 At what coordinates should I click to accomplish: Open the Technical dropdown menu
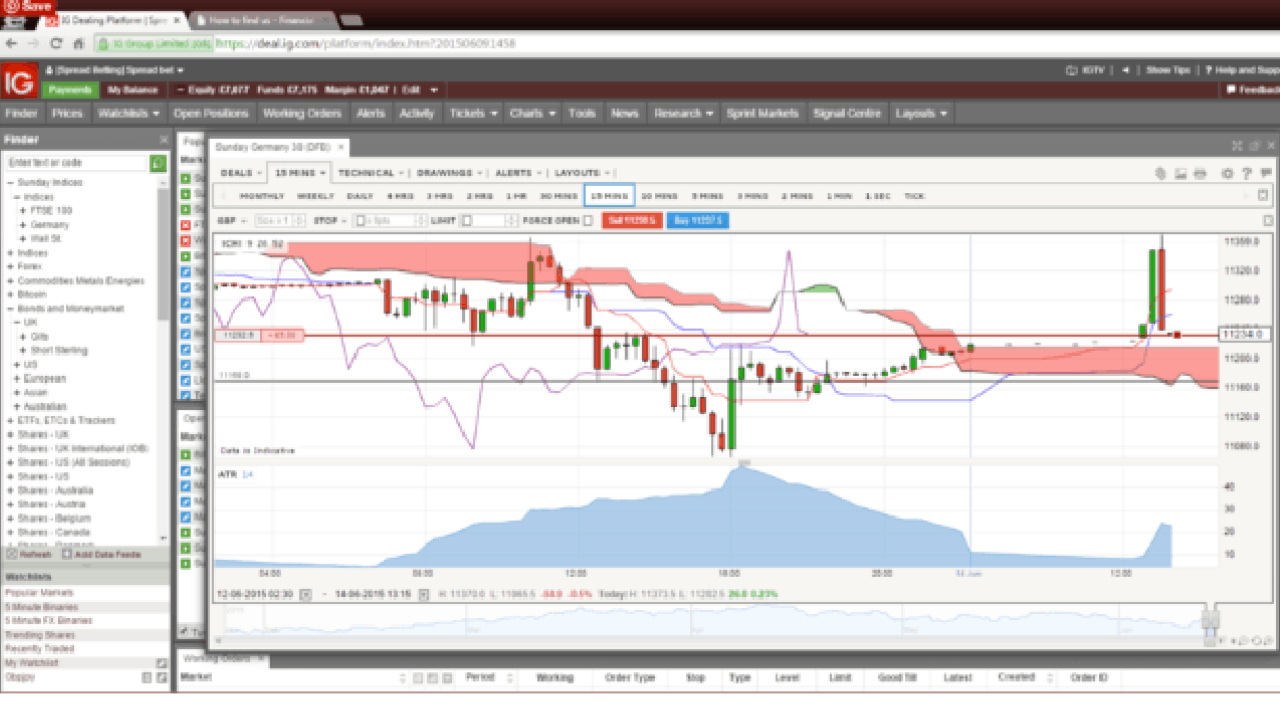pos(366,173)
